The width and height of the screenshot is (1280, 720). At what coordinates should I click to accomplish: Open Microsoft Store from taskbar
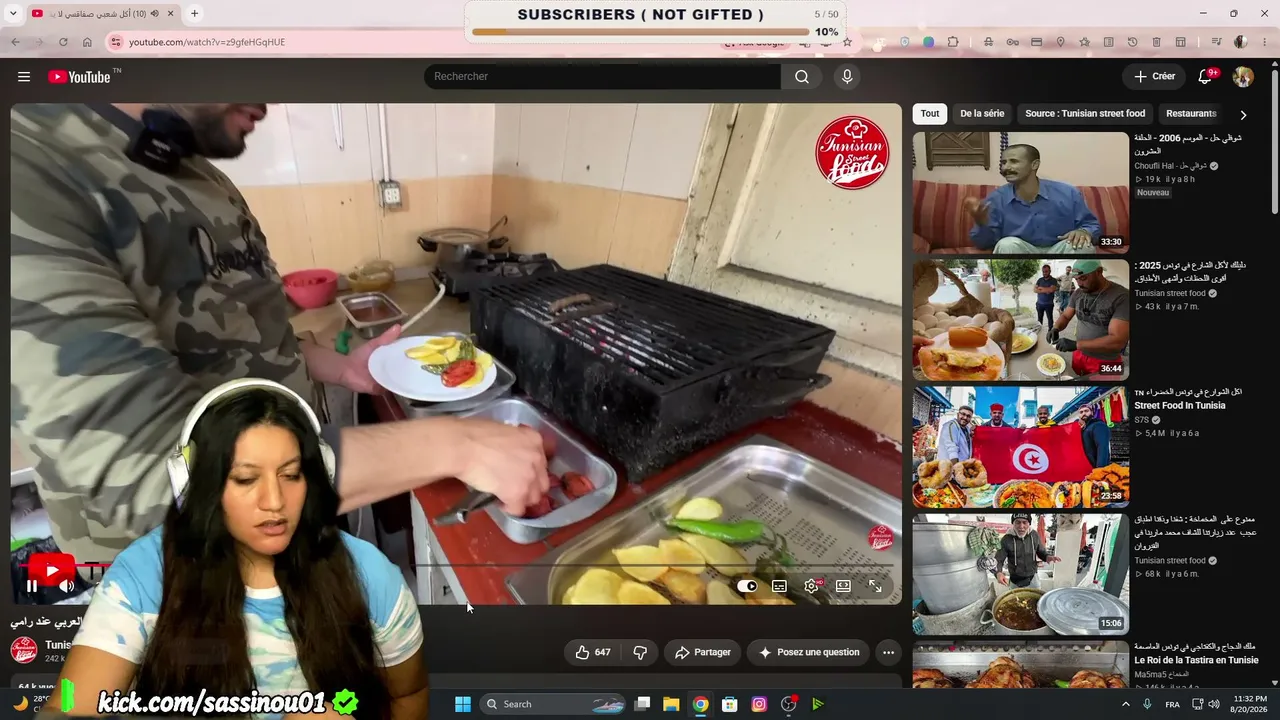coord(730,704)
